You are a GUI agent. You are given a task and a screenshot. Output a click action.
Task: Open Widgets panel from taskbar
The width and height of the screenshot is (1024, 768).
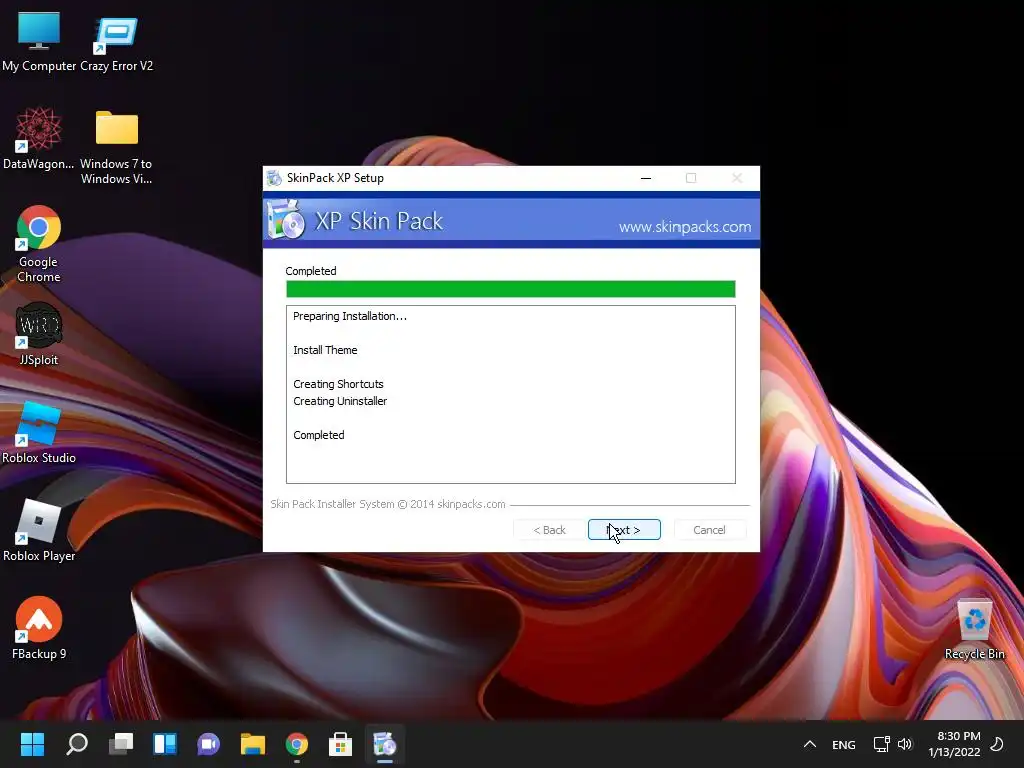(165, 744)
